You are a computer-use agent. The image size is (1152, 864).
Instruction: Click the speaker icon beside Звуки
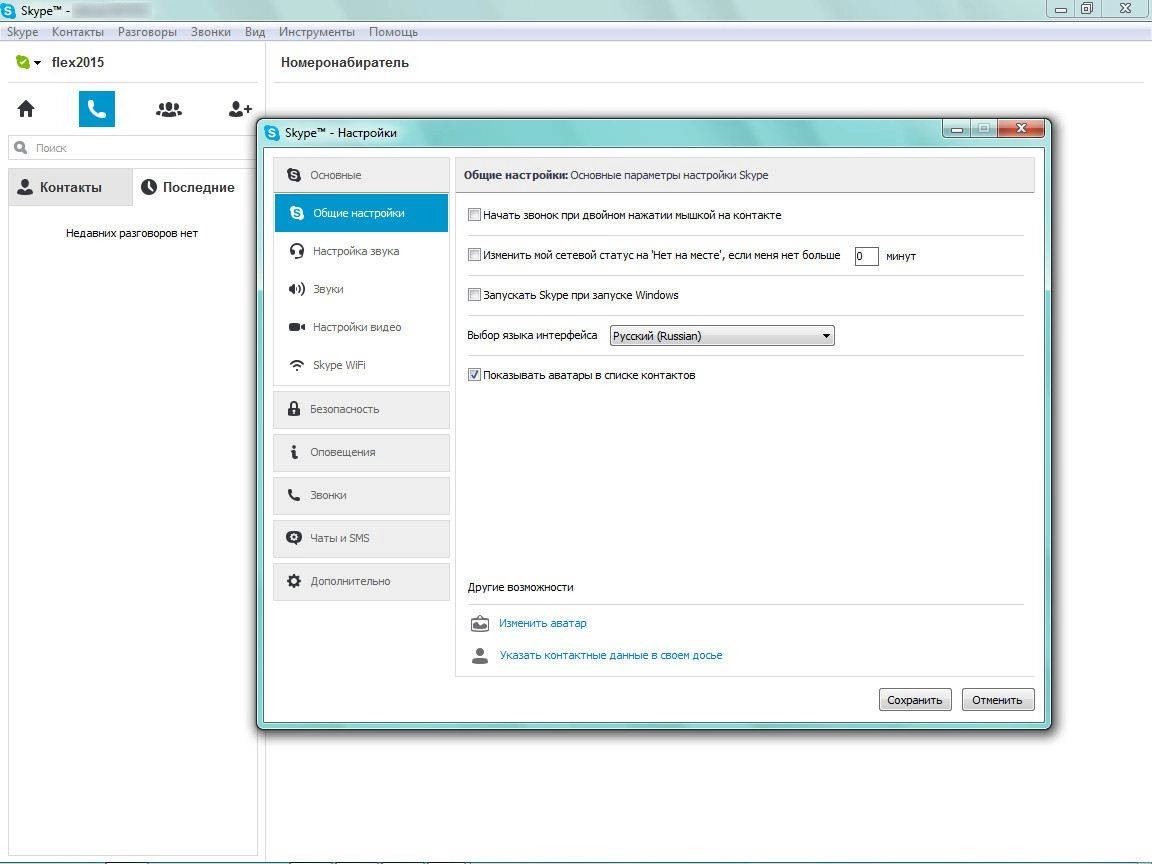(297, 289)
